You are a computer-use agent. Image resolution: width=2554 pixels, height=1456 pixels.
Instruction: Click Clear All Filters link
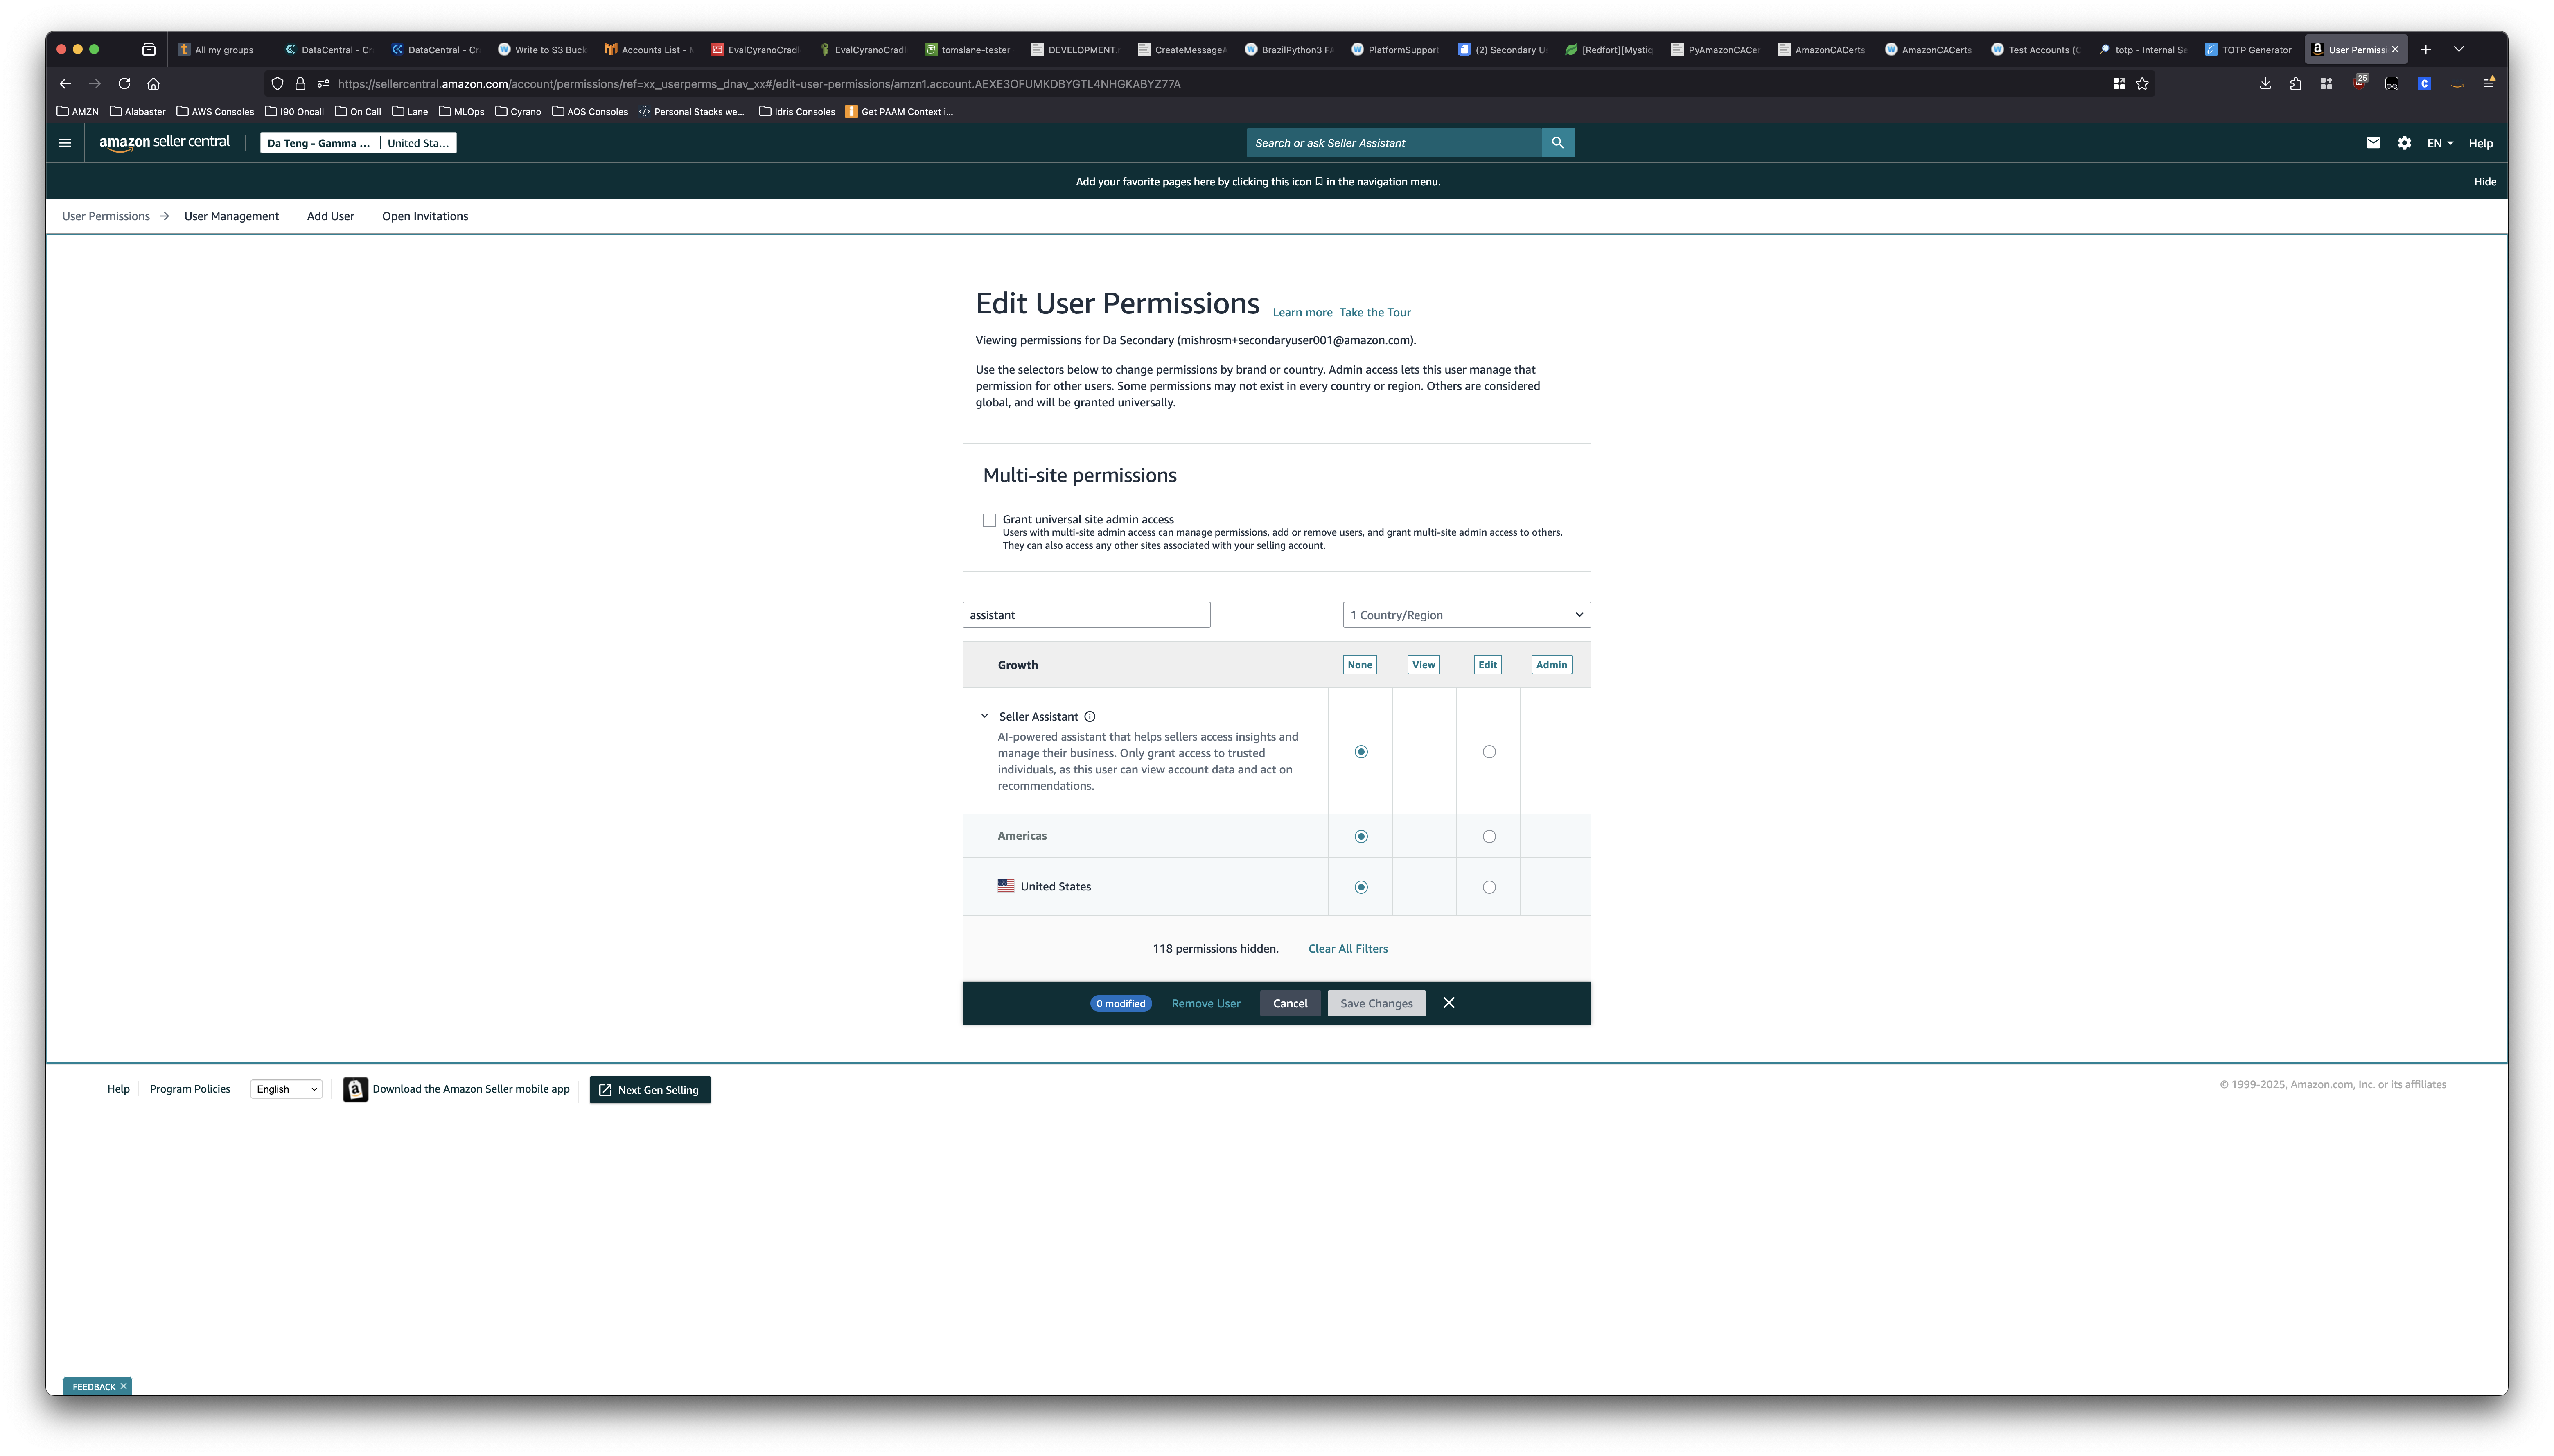pyautogui.click(x=1347, y=949)
